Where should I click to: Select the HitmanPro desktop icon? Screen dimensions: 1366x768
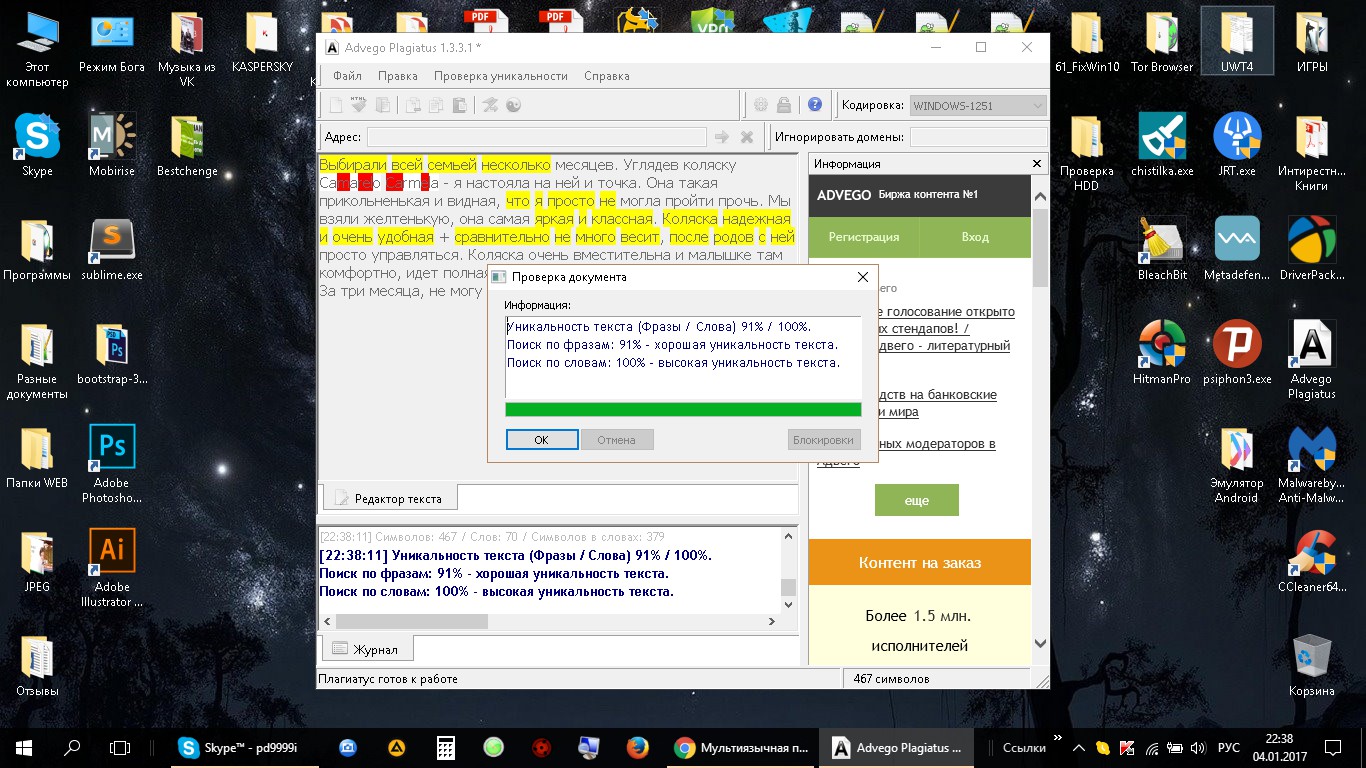[x=1162, y=352]
